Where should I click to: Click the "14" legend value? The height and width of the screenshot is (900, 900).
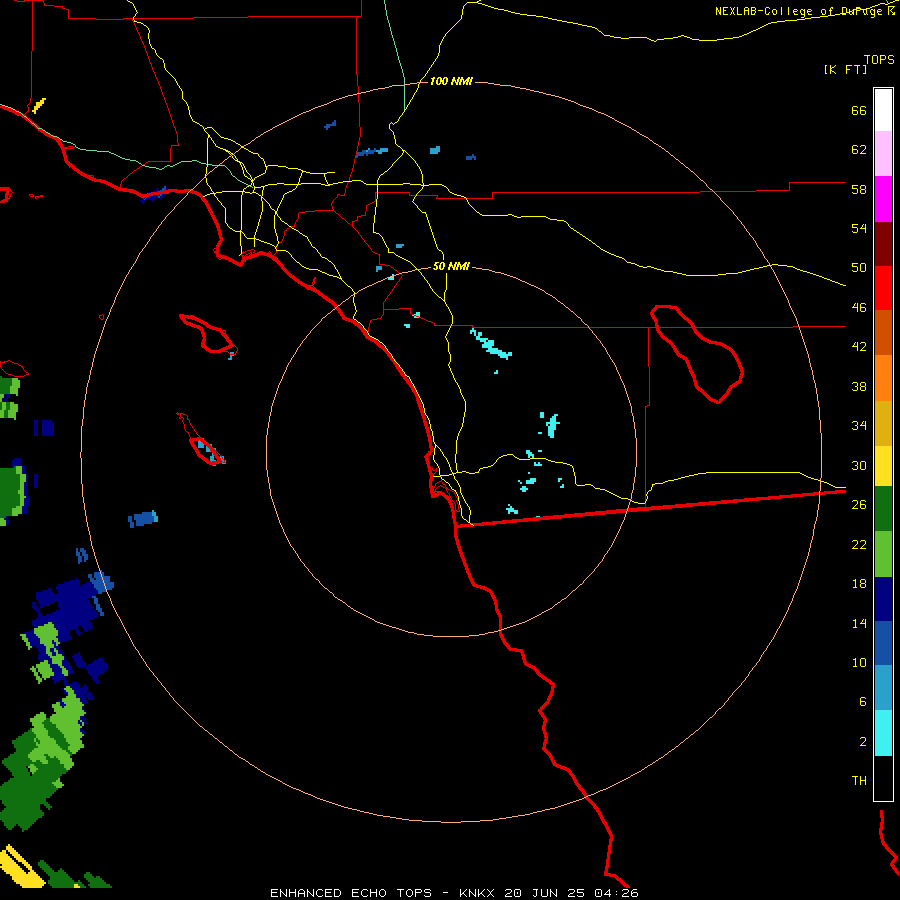click(859, 623)
